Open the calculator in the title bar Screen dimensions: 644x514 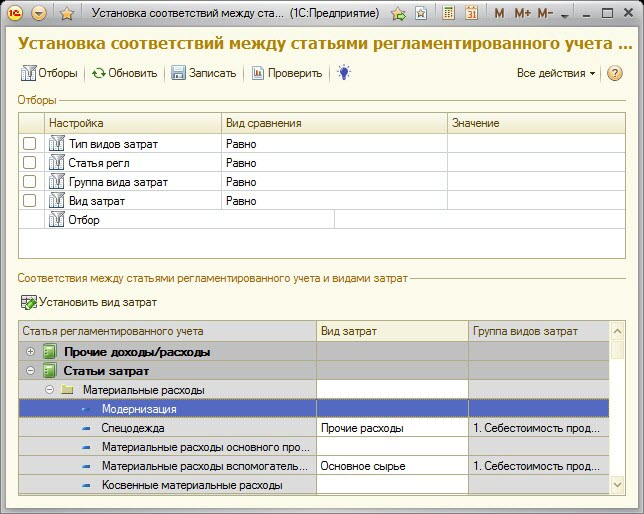click(x=449, y=14)
